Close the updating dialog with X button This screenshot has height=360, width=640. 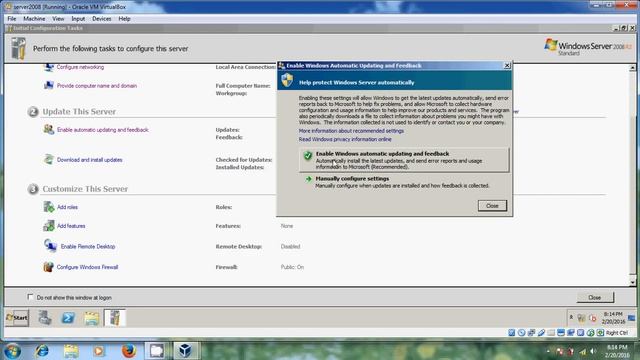(507, 66)
